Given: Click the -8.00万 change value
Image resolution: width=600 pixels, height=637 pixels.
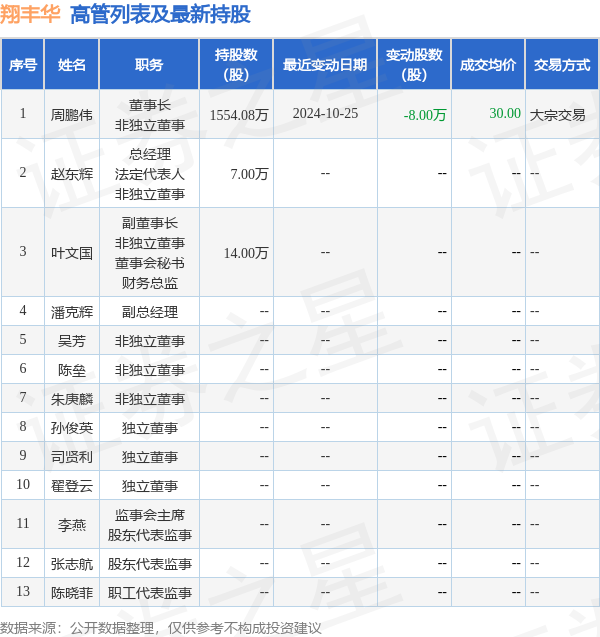Looking at the screenshot, I should [x=425, y=115].
